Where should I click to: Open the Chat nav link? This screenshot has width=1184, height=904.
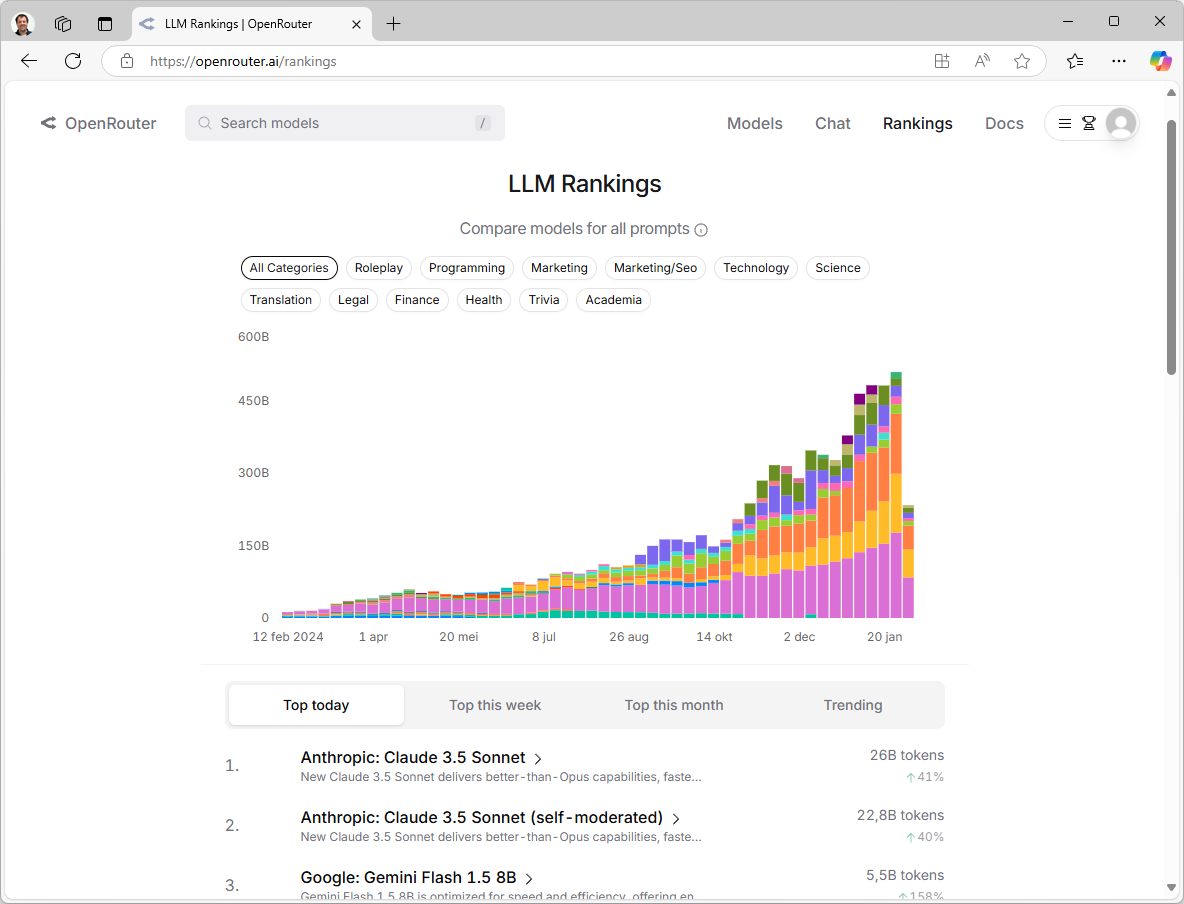[x=833, y=123]
